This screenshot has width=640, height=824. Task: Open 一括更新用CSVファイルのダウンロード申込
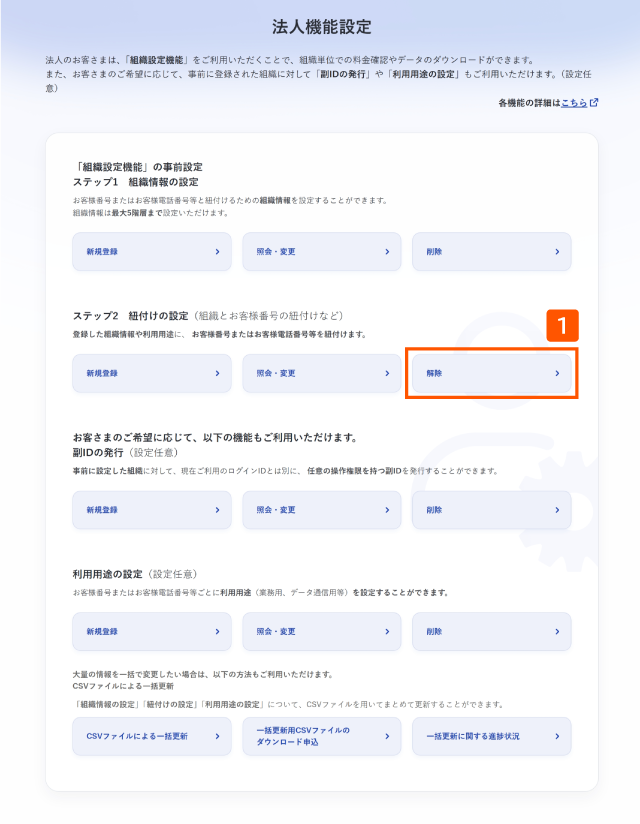[x=322, y=736]
